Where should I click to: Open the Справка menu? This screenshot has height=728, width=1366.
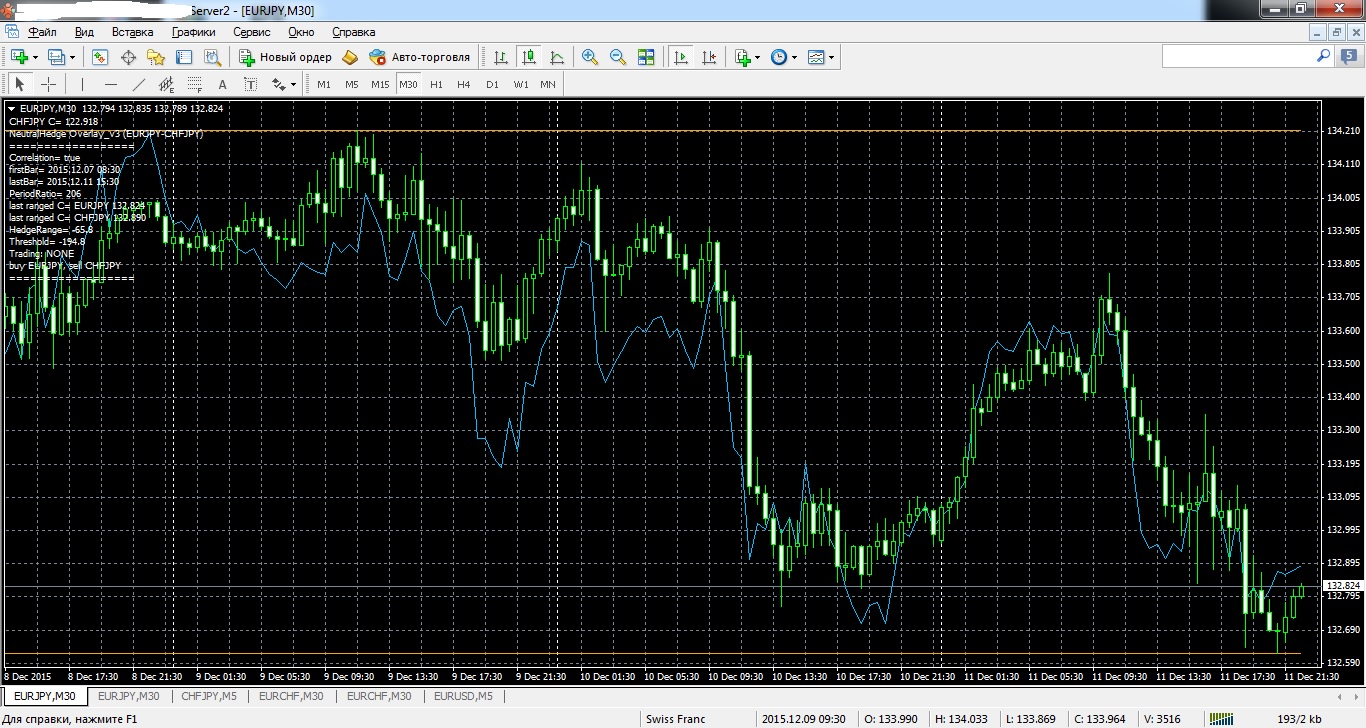[x=353, y=32]
